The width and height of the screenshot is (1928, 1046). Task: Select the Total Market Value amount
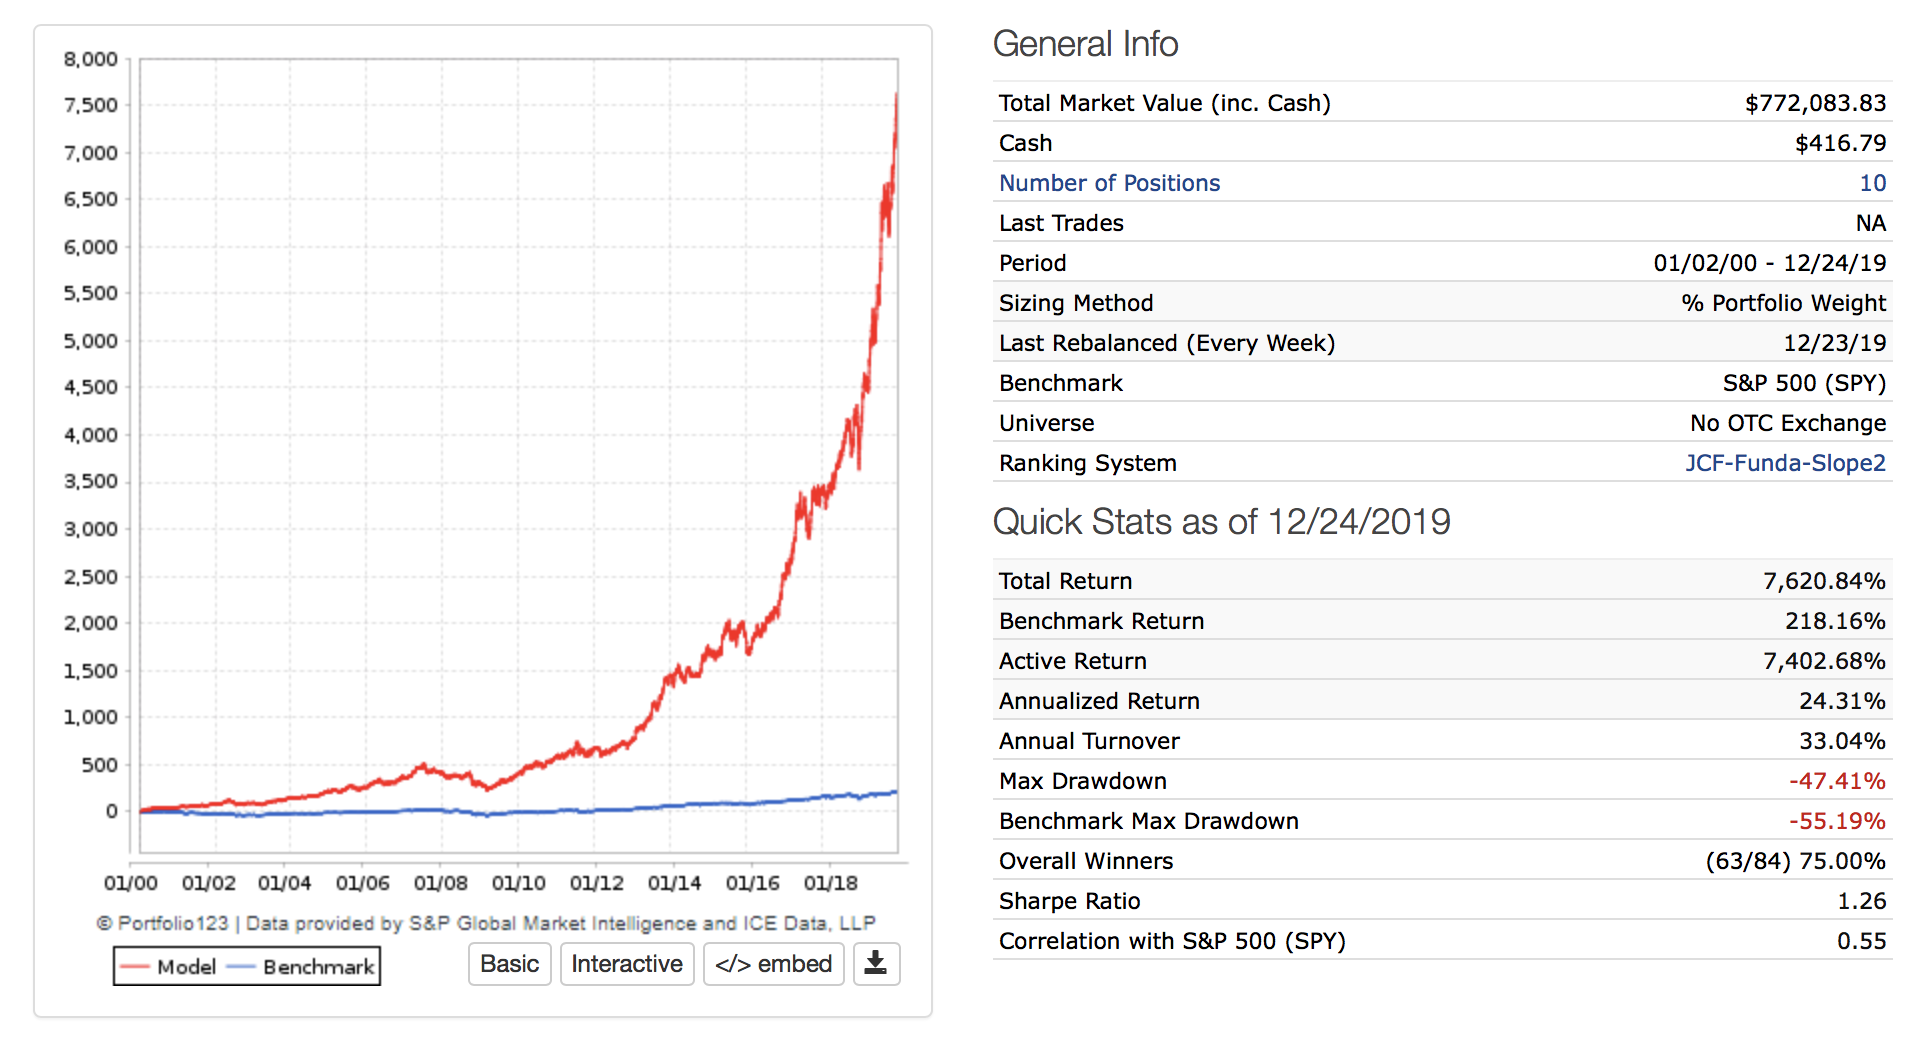point(1815,103)
